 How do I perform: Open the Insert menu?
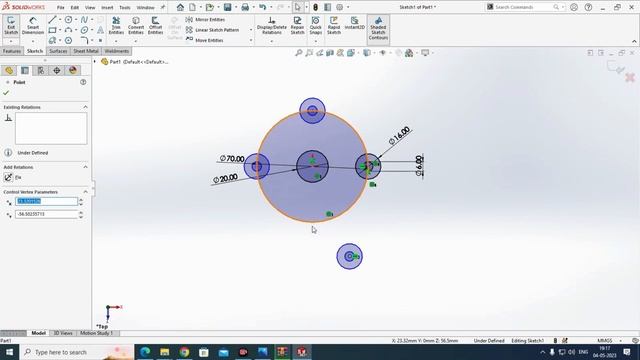pyautogui.click(x=107, y=7)
